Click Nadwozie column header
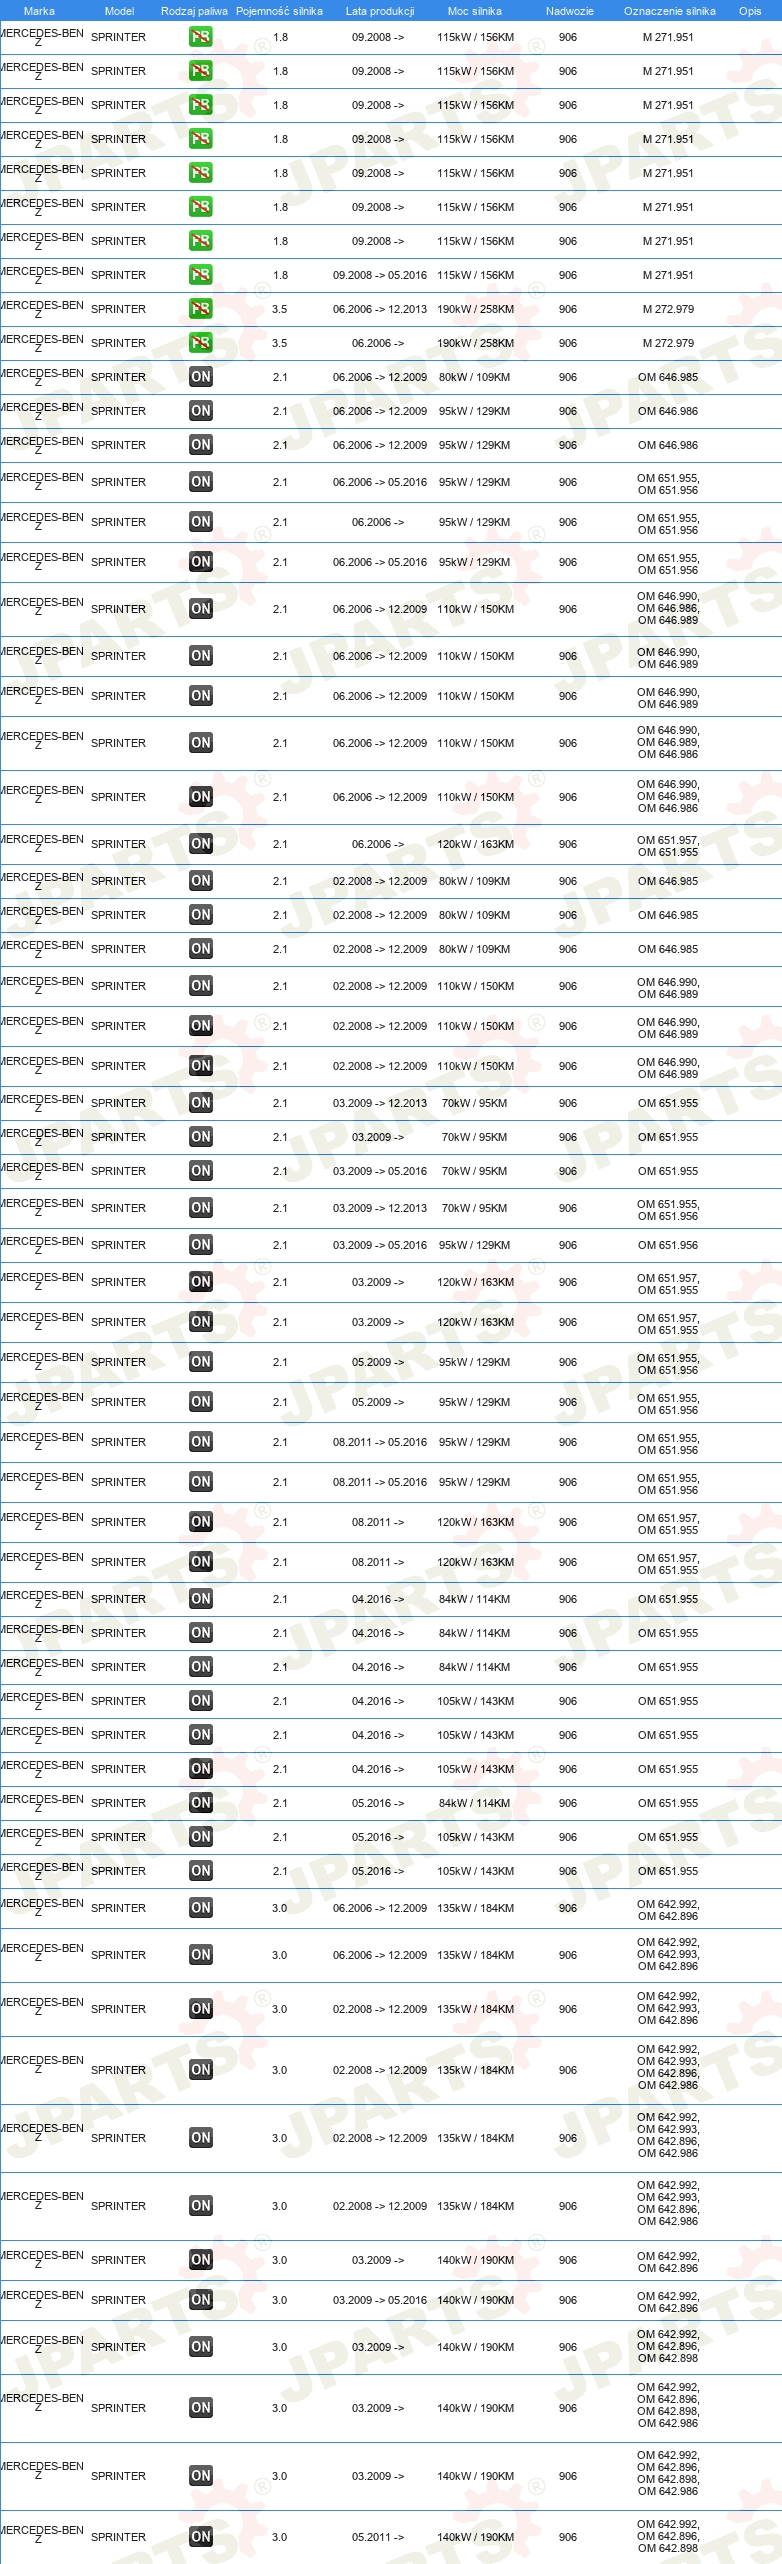Image resolution: width=782 pixels, height=2564 pixels. pos(569,11)
